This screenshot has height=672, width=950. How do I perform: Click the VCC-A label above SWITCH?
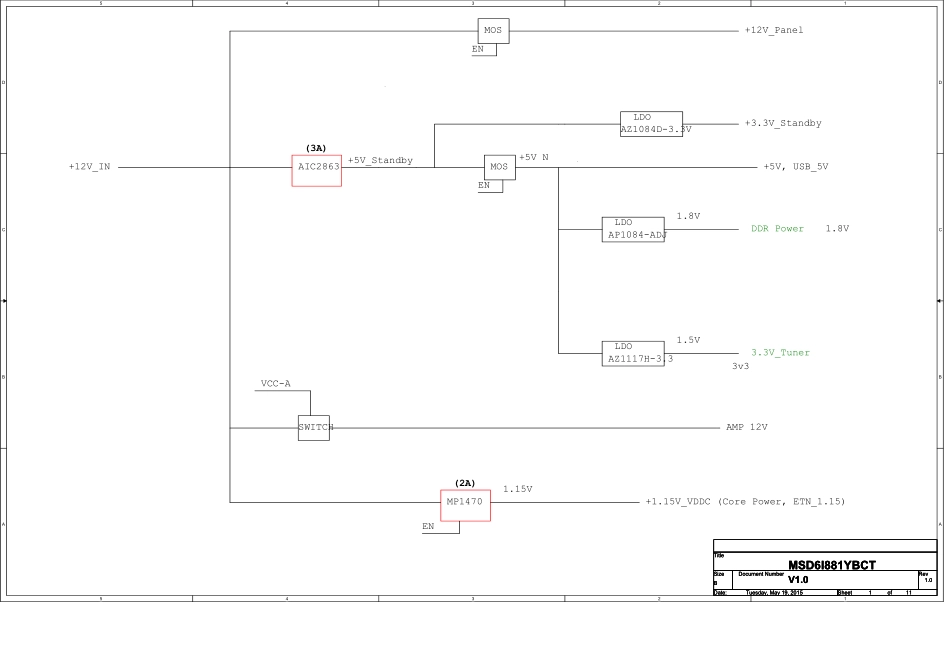click(x=275, y=383)
